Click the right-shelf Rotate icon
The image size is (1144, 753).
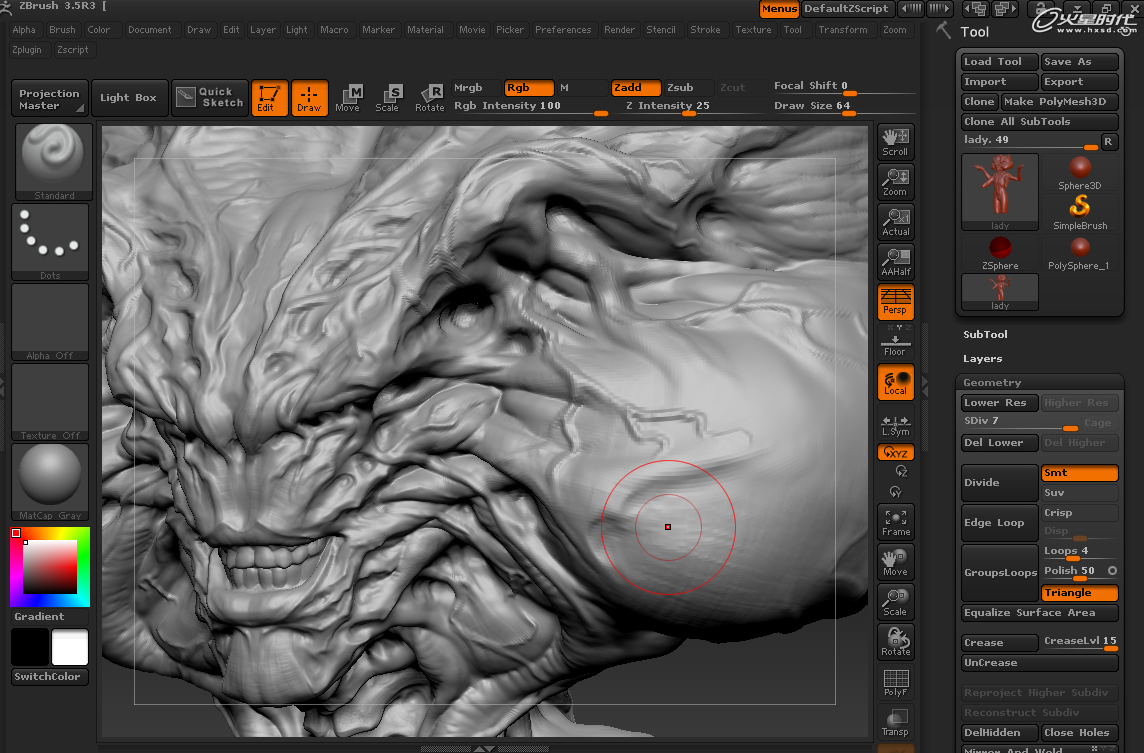895,643
